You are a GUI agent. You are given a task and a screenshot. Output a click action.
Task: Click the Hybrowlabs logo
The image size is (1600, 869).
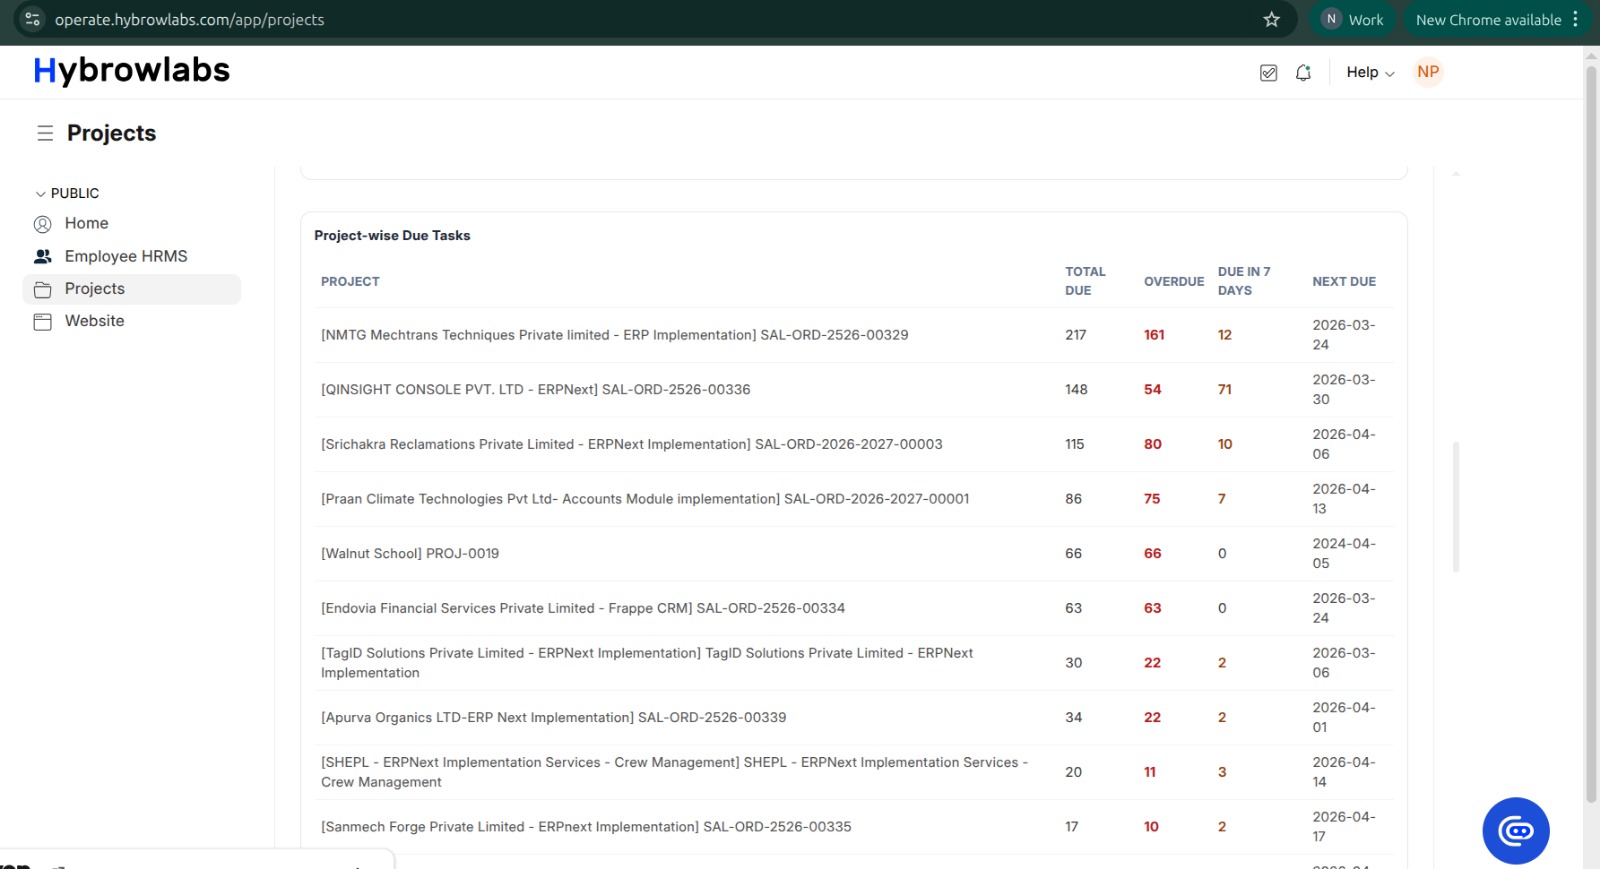[x=131, y=70]
